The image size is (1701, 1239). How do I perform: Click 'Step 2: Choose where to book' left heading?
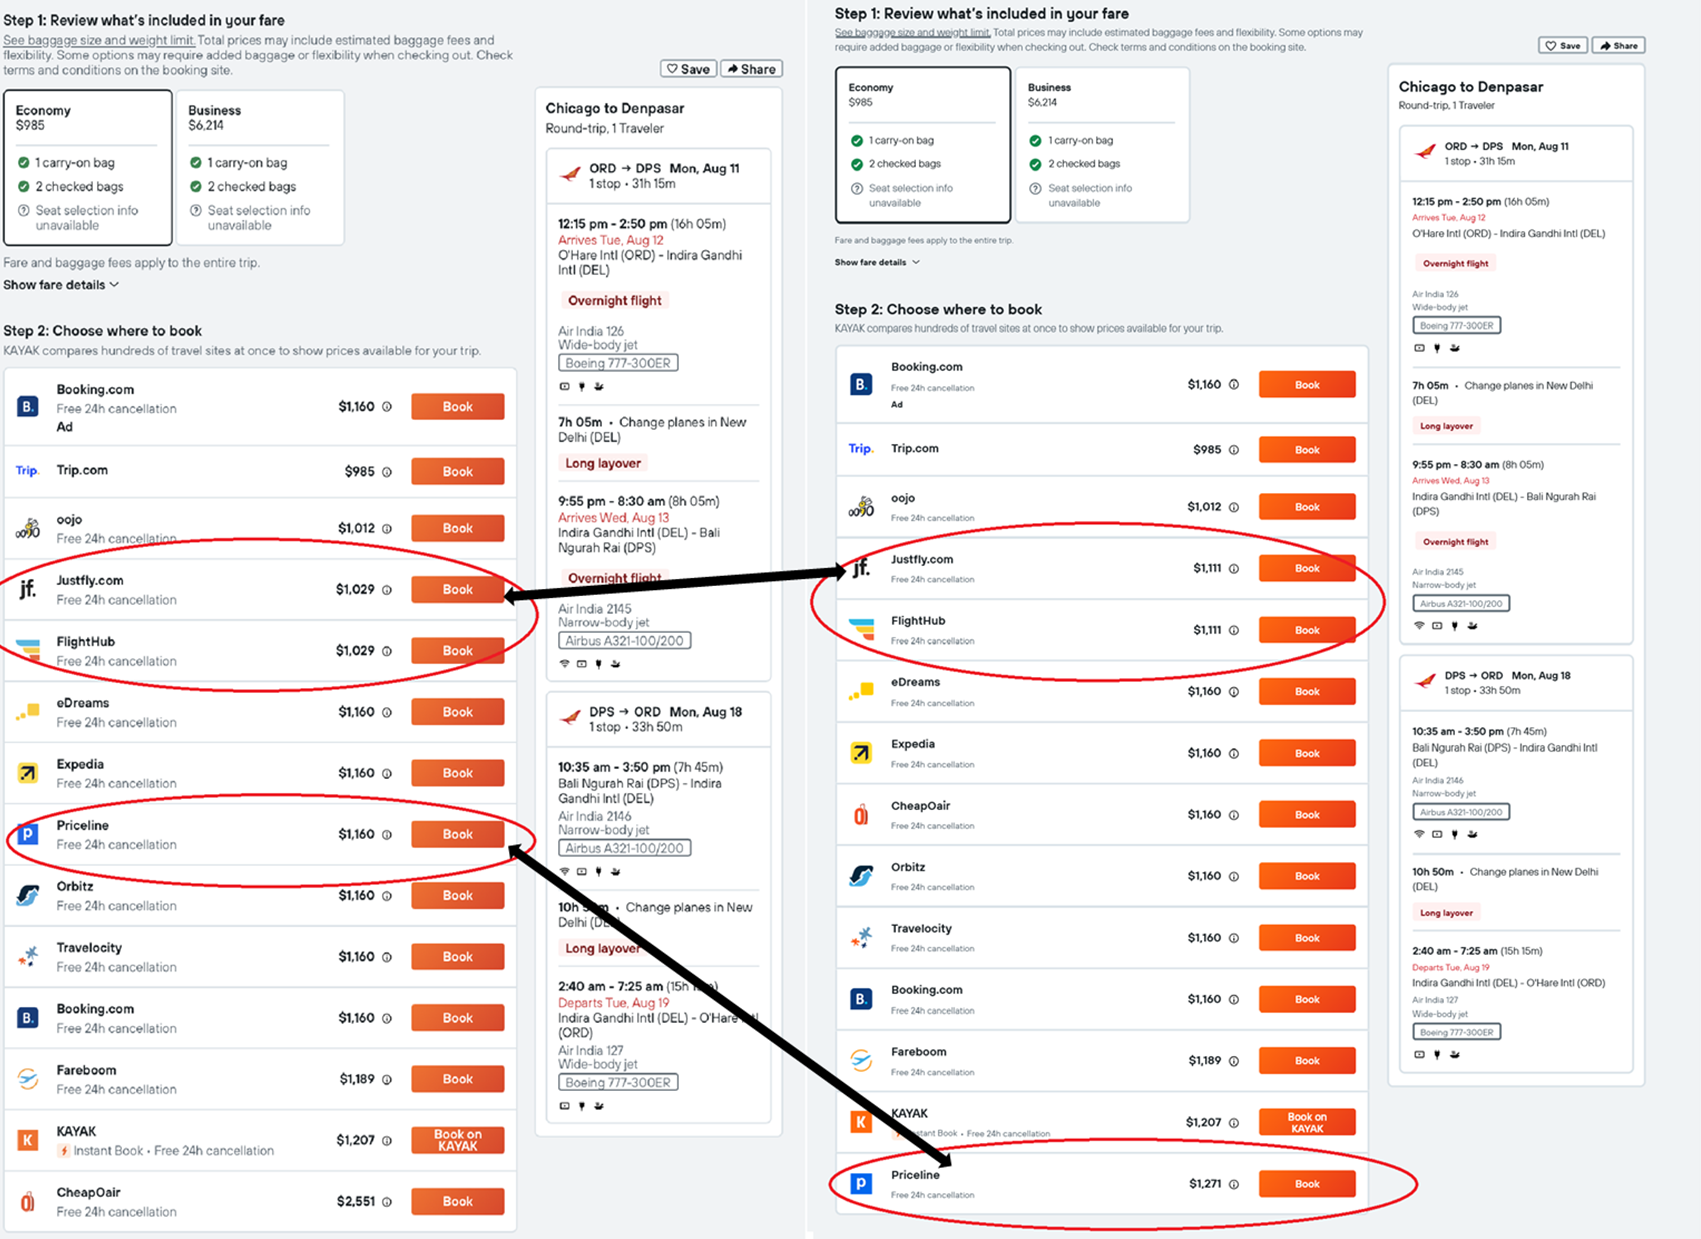tap(102, 331)
